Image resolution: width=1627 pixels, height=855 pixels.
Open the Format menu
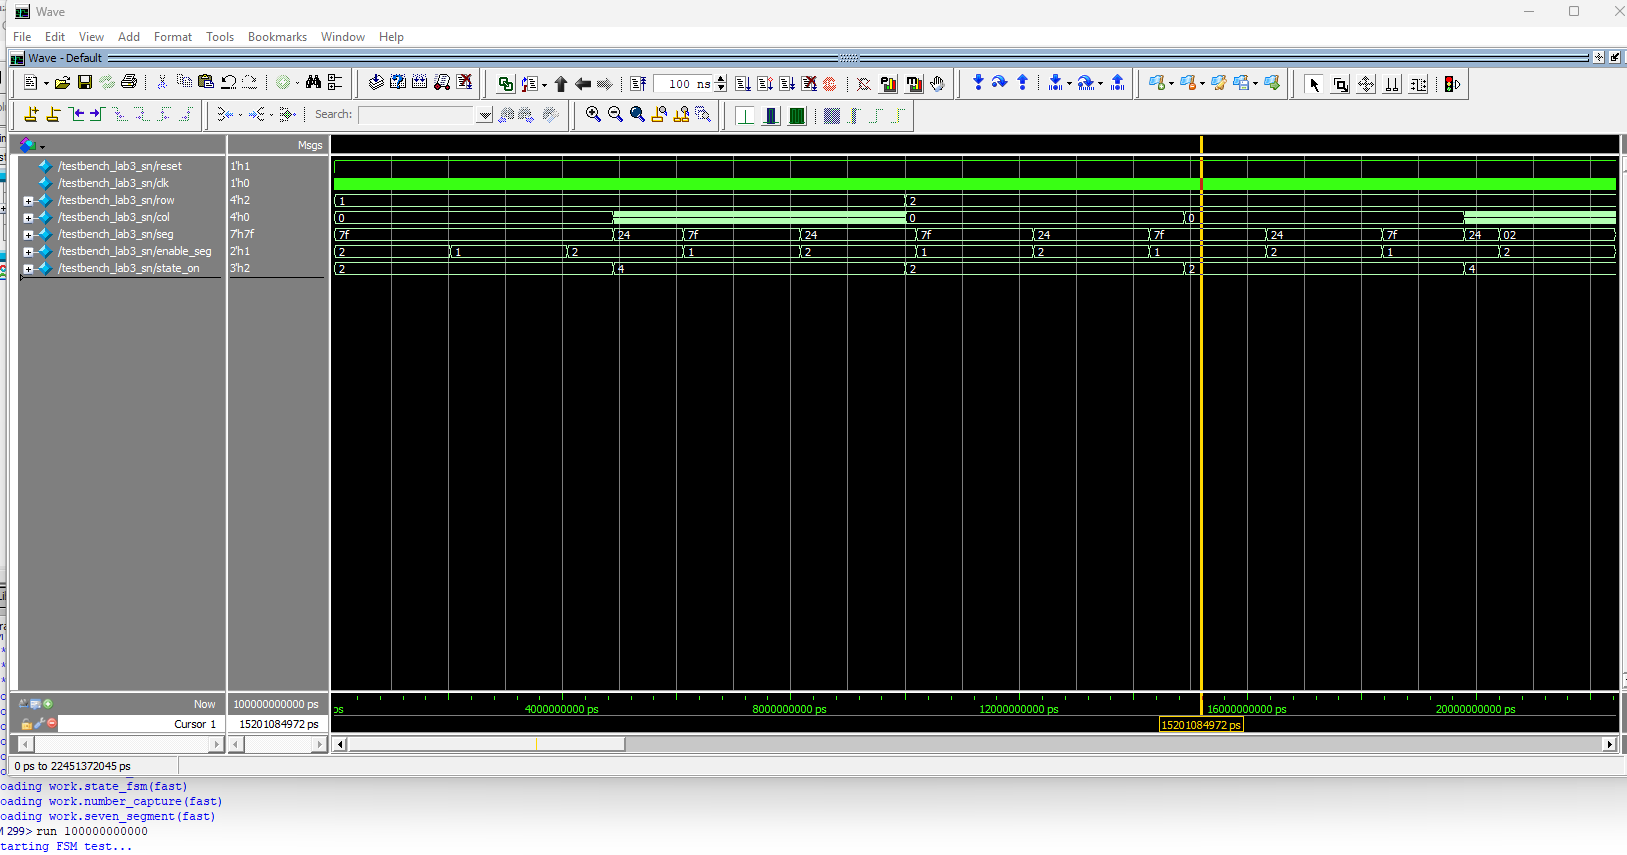(172, 37)
